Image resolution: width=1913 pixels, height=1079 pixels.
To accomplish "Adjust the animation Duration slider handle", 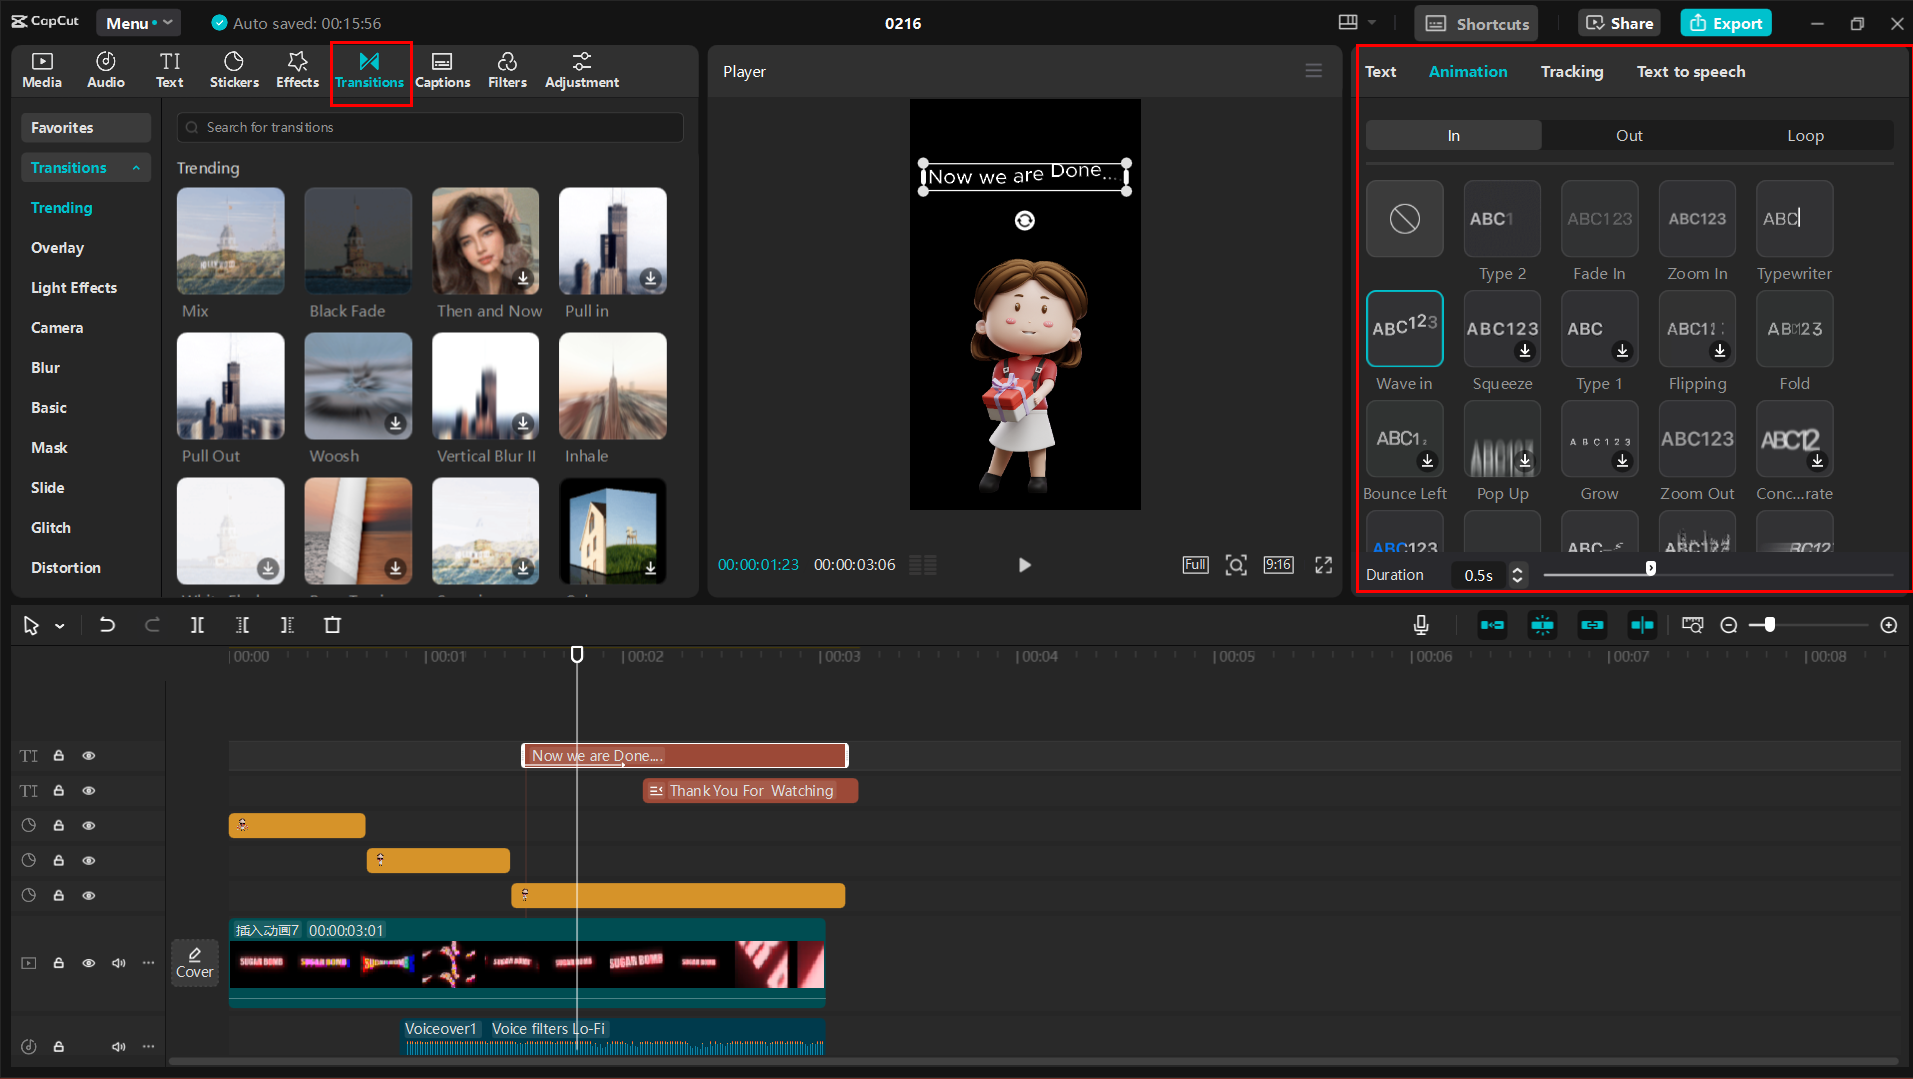I will tap(1650, 569).
